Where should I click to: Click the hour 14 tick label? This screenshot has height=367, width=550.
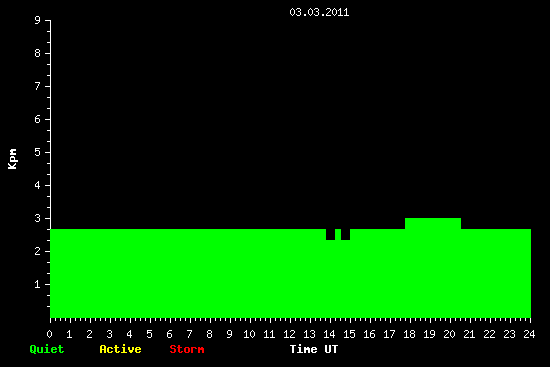329,334
